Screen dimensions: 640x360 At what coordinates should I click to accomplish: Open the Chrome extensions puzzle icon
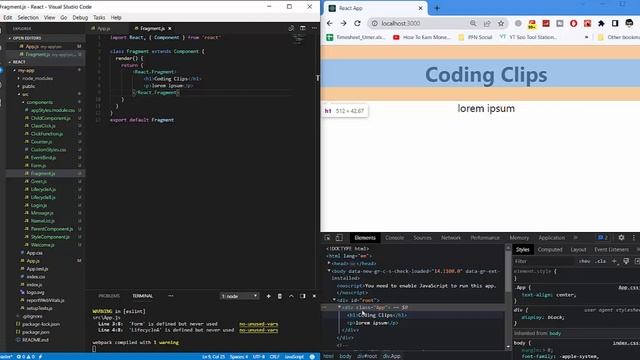tap(601, 23)
